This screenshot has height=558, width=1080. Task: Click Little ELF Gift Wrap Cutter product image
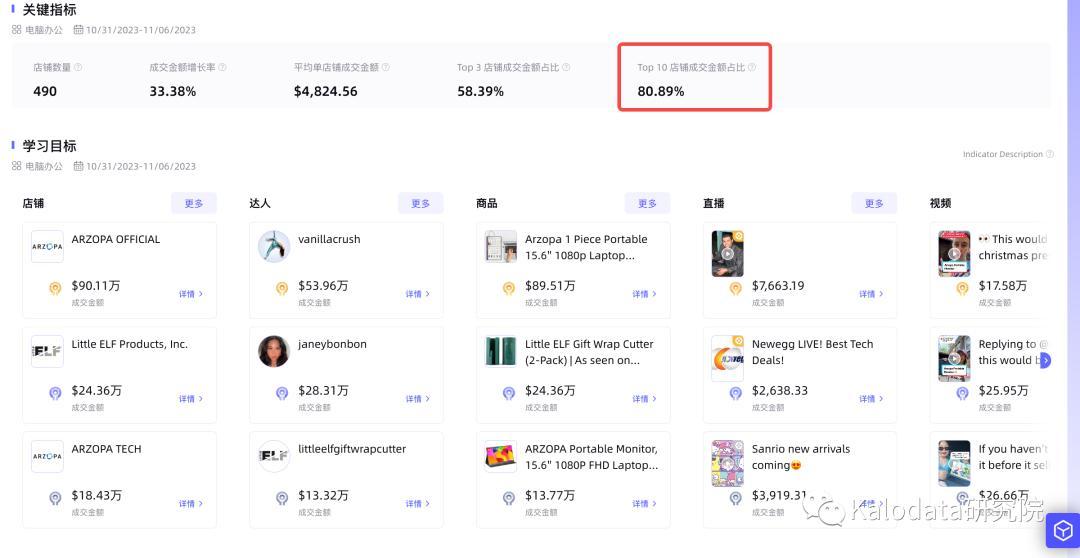501,351
